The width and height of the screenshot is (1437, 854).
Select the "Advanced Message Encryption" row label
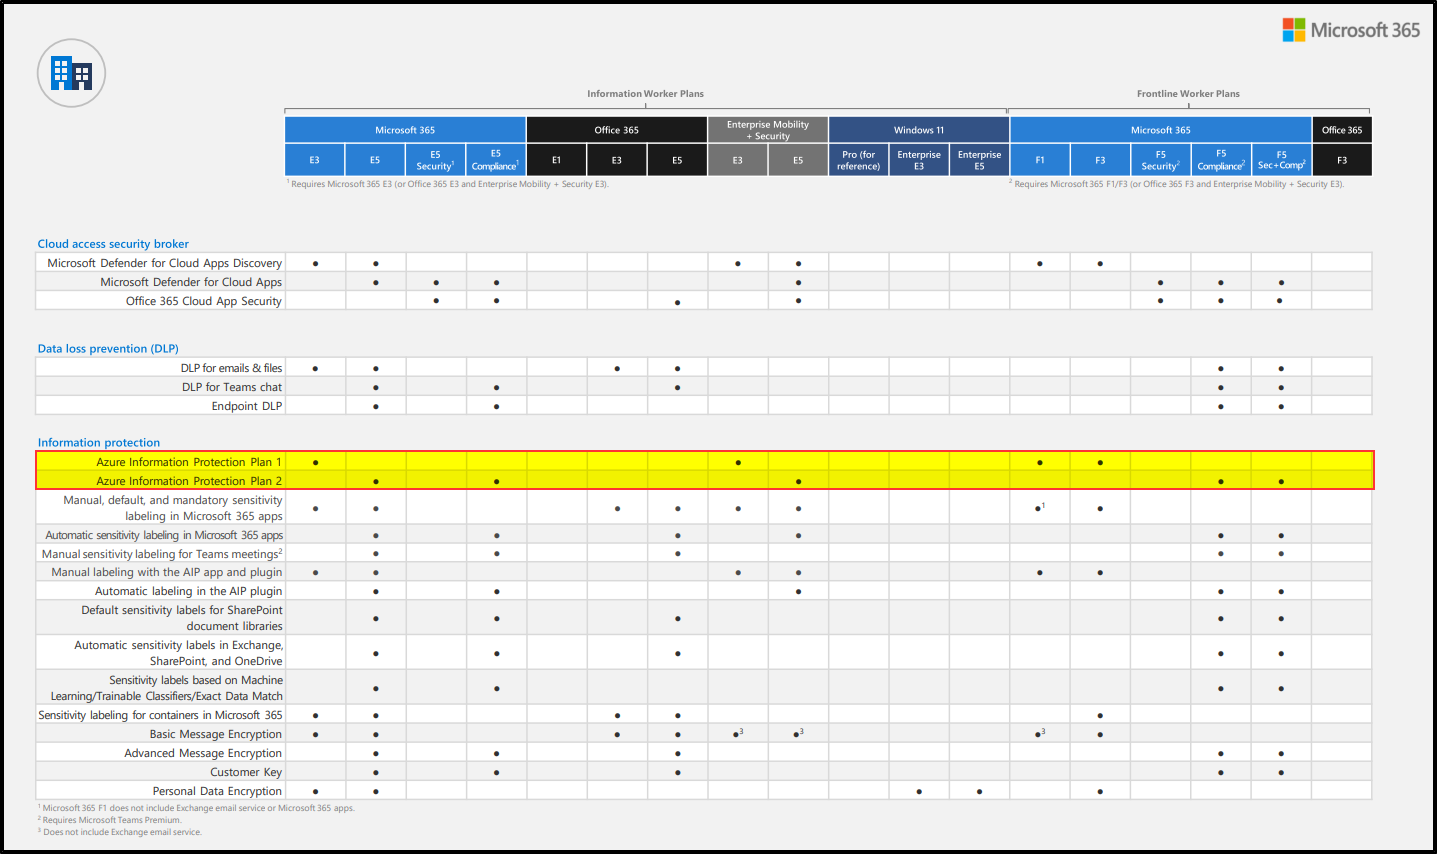point(203,753)
